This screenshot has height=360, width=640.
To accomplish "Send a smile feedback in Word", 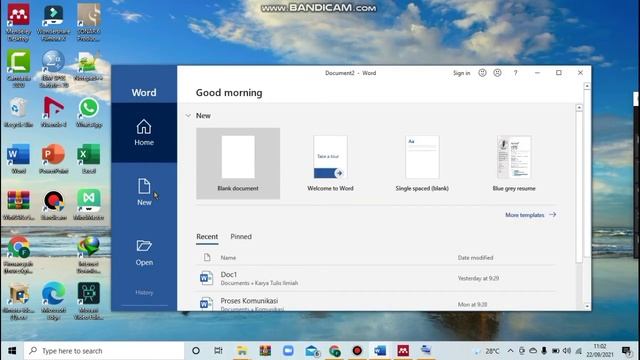I will (x=482, y=73).
